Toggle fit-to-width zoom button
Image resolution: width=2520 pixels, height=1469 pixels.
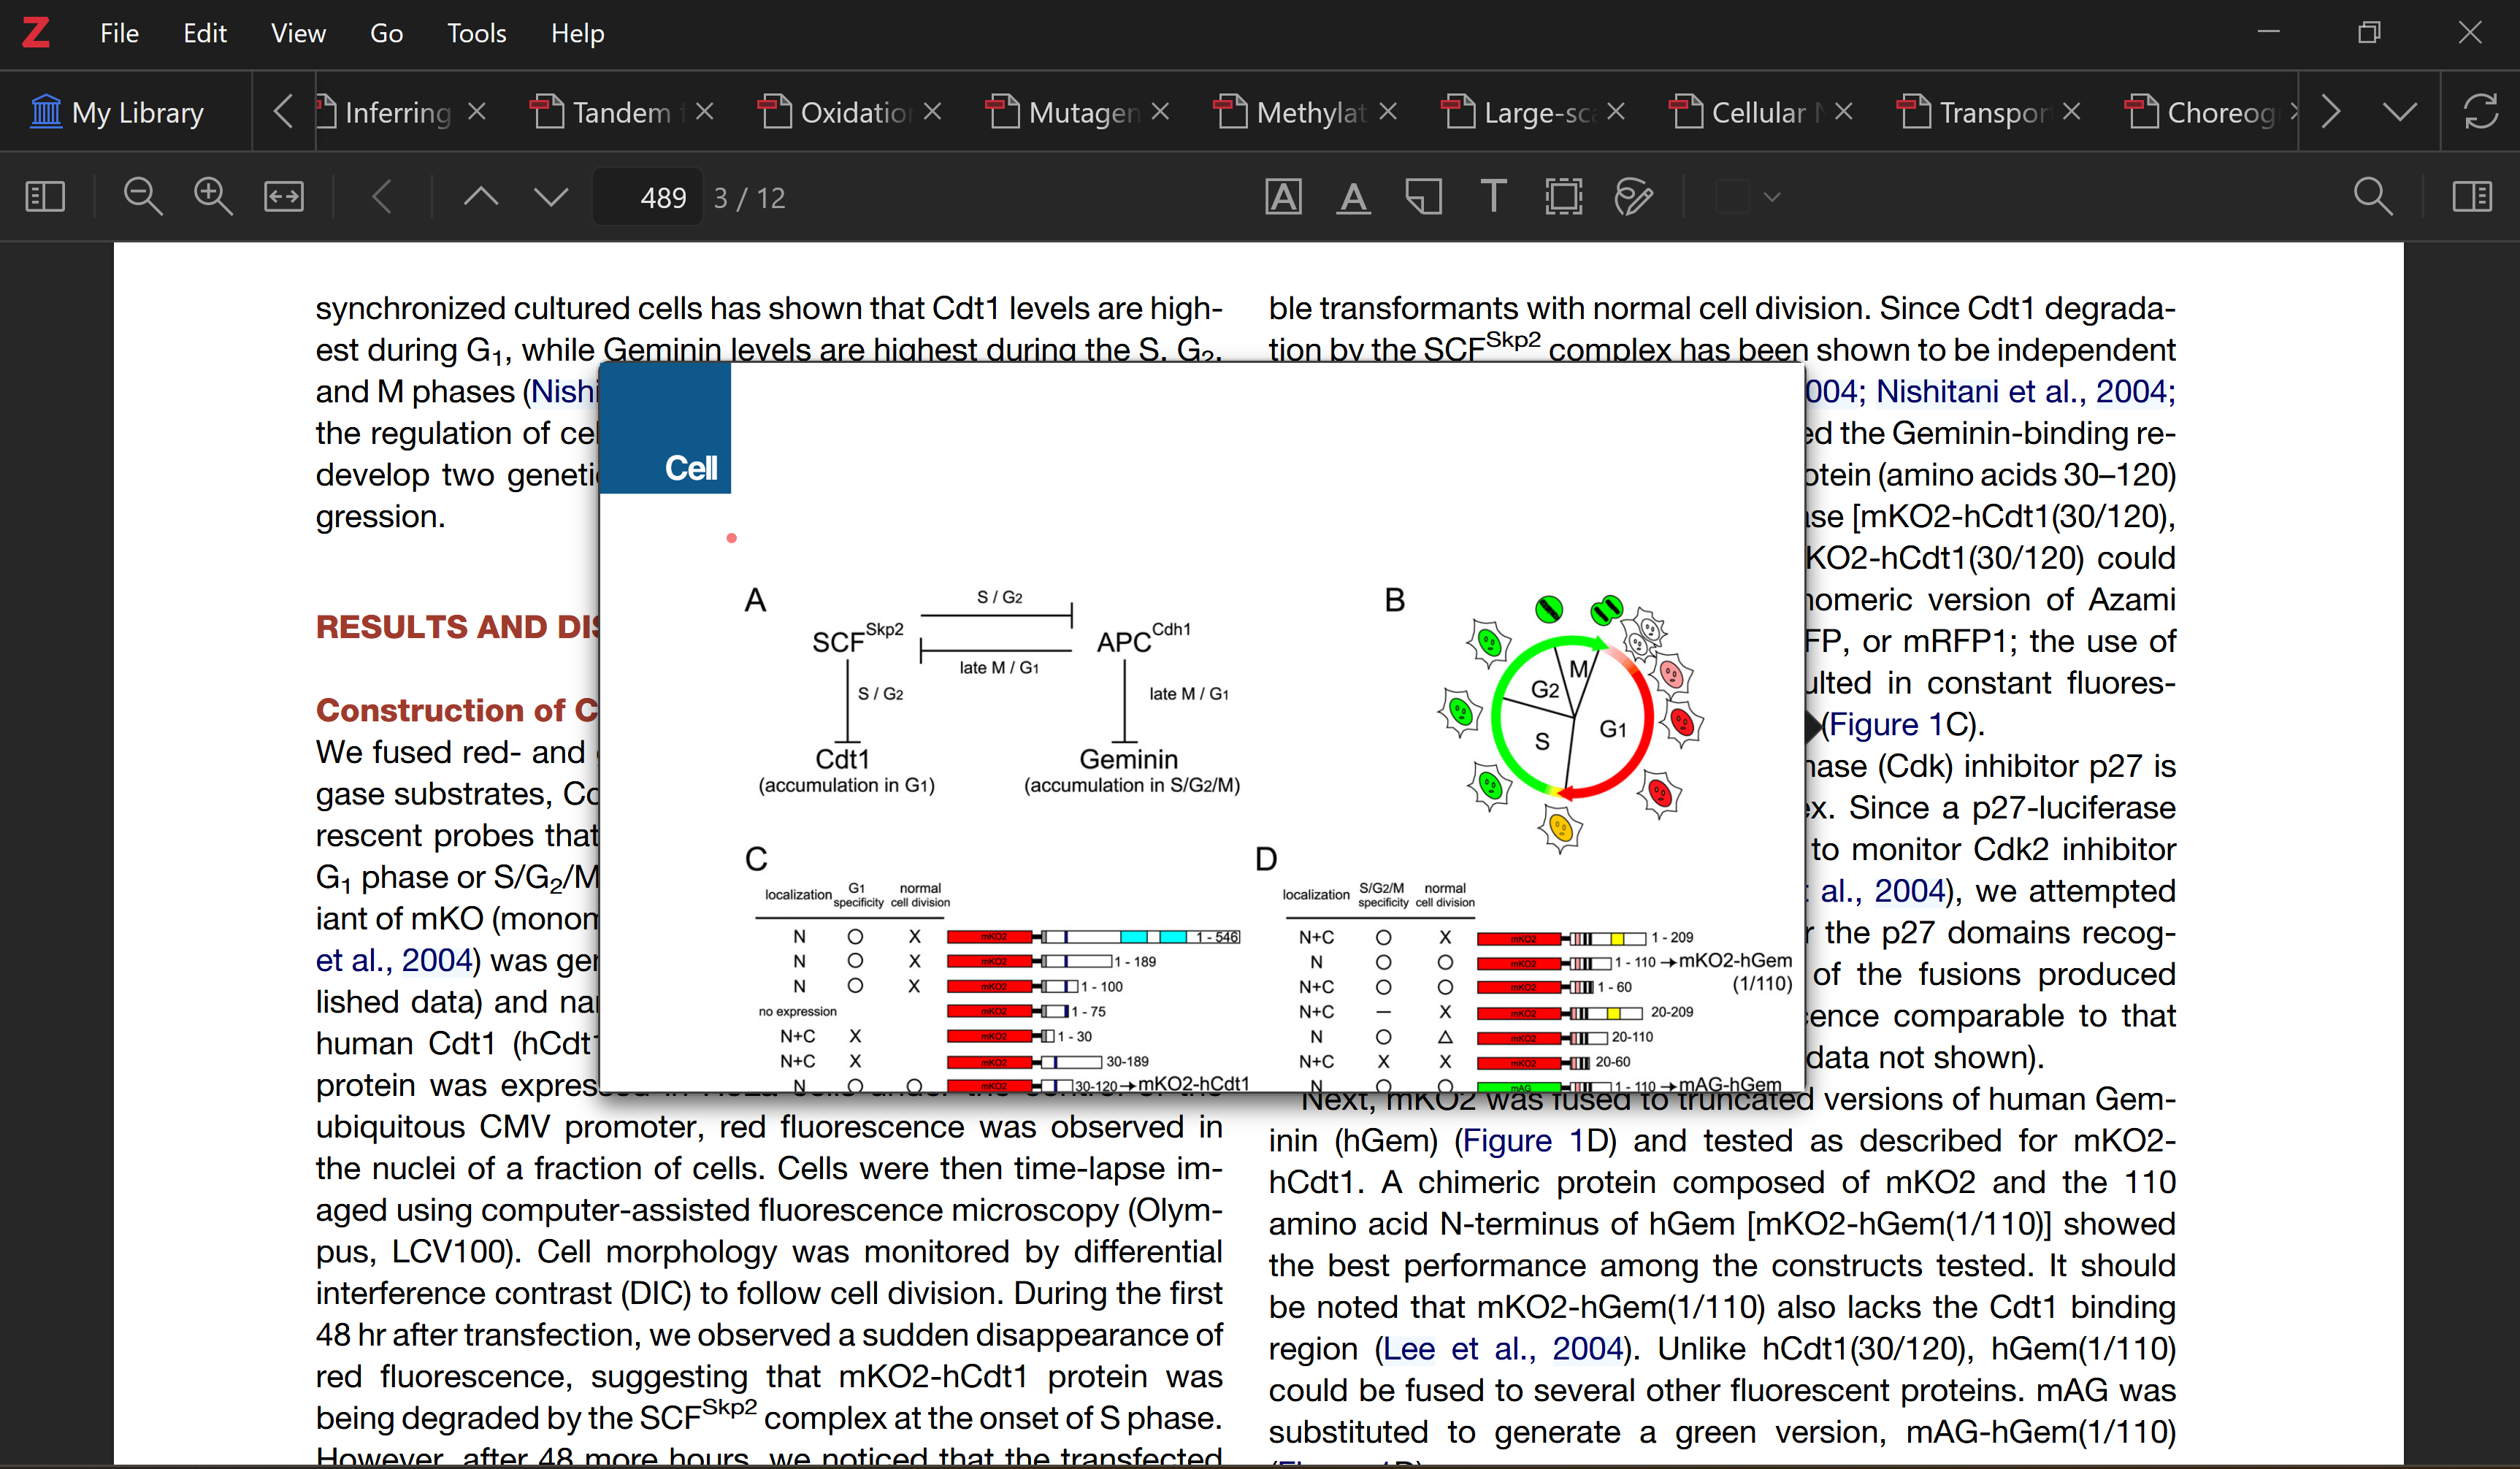[284, 197]
